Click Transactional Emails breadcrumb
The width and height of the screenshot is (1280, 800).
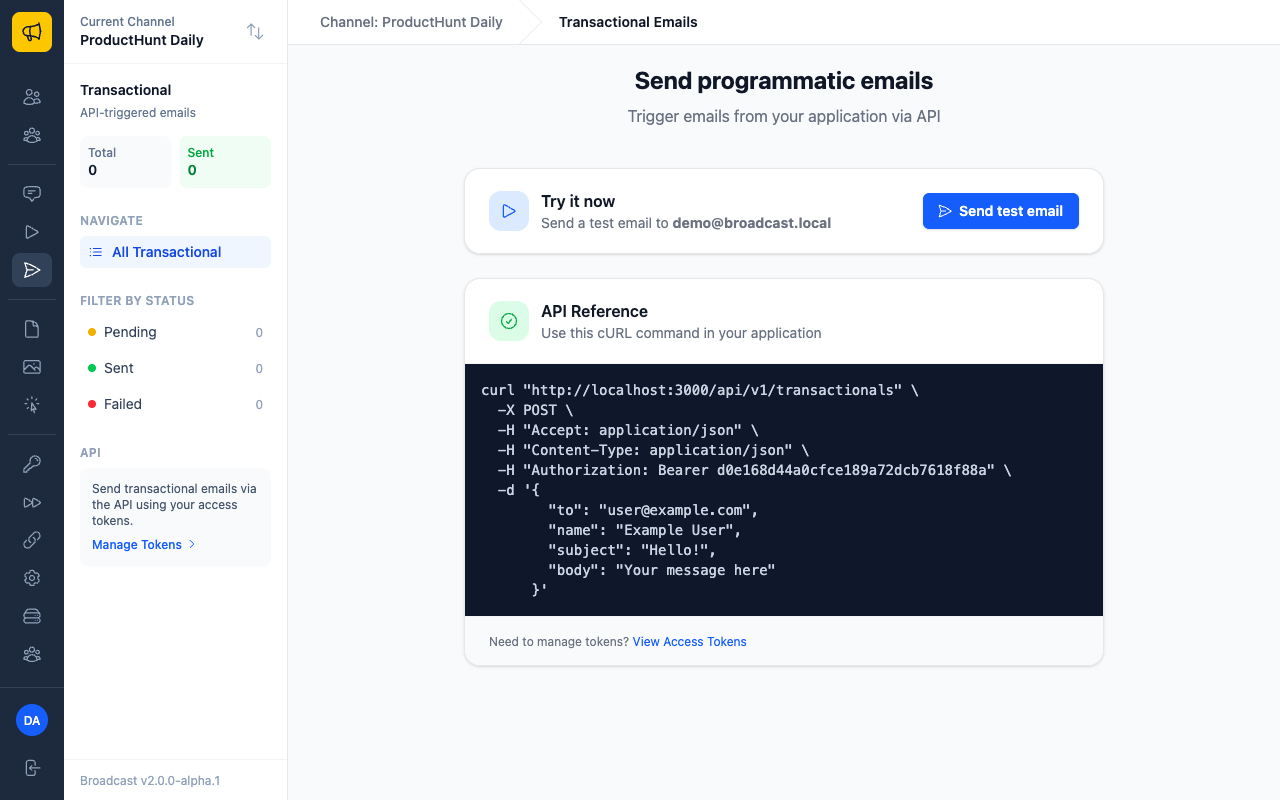coord(628,22)
